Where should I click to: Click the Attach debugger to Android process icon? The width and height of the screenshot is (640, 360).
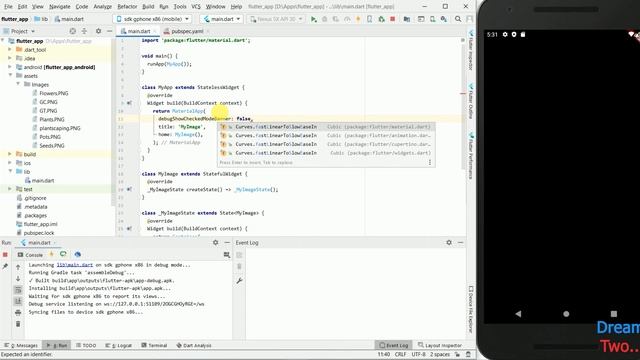click(x=381, y=19)
